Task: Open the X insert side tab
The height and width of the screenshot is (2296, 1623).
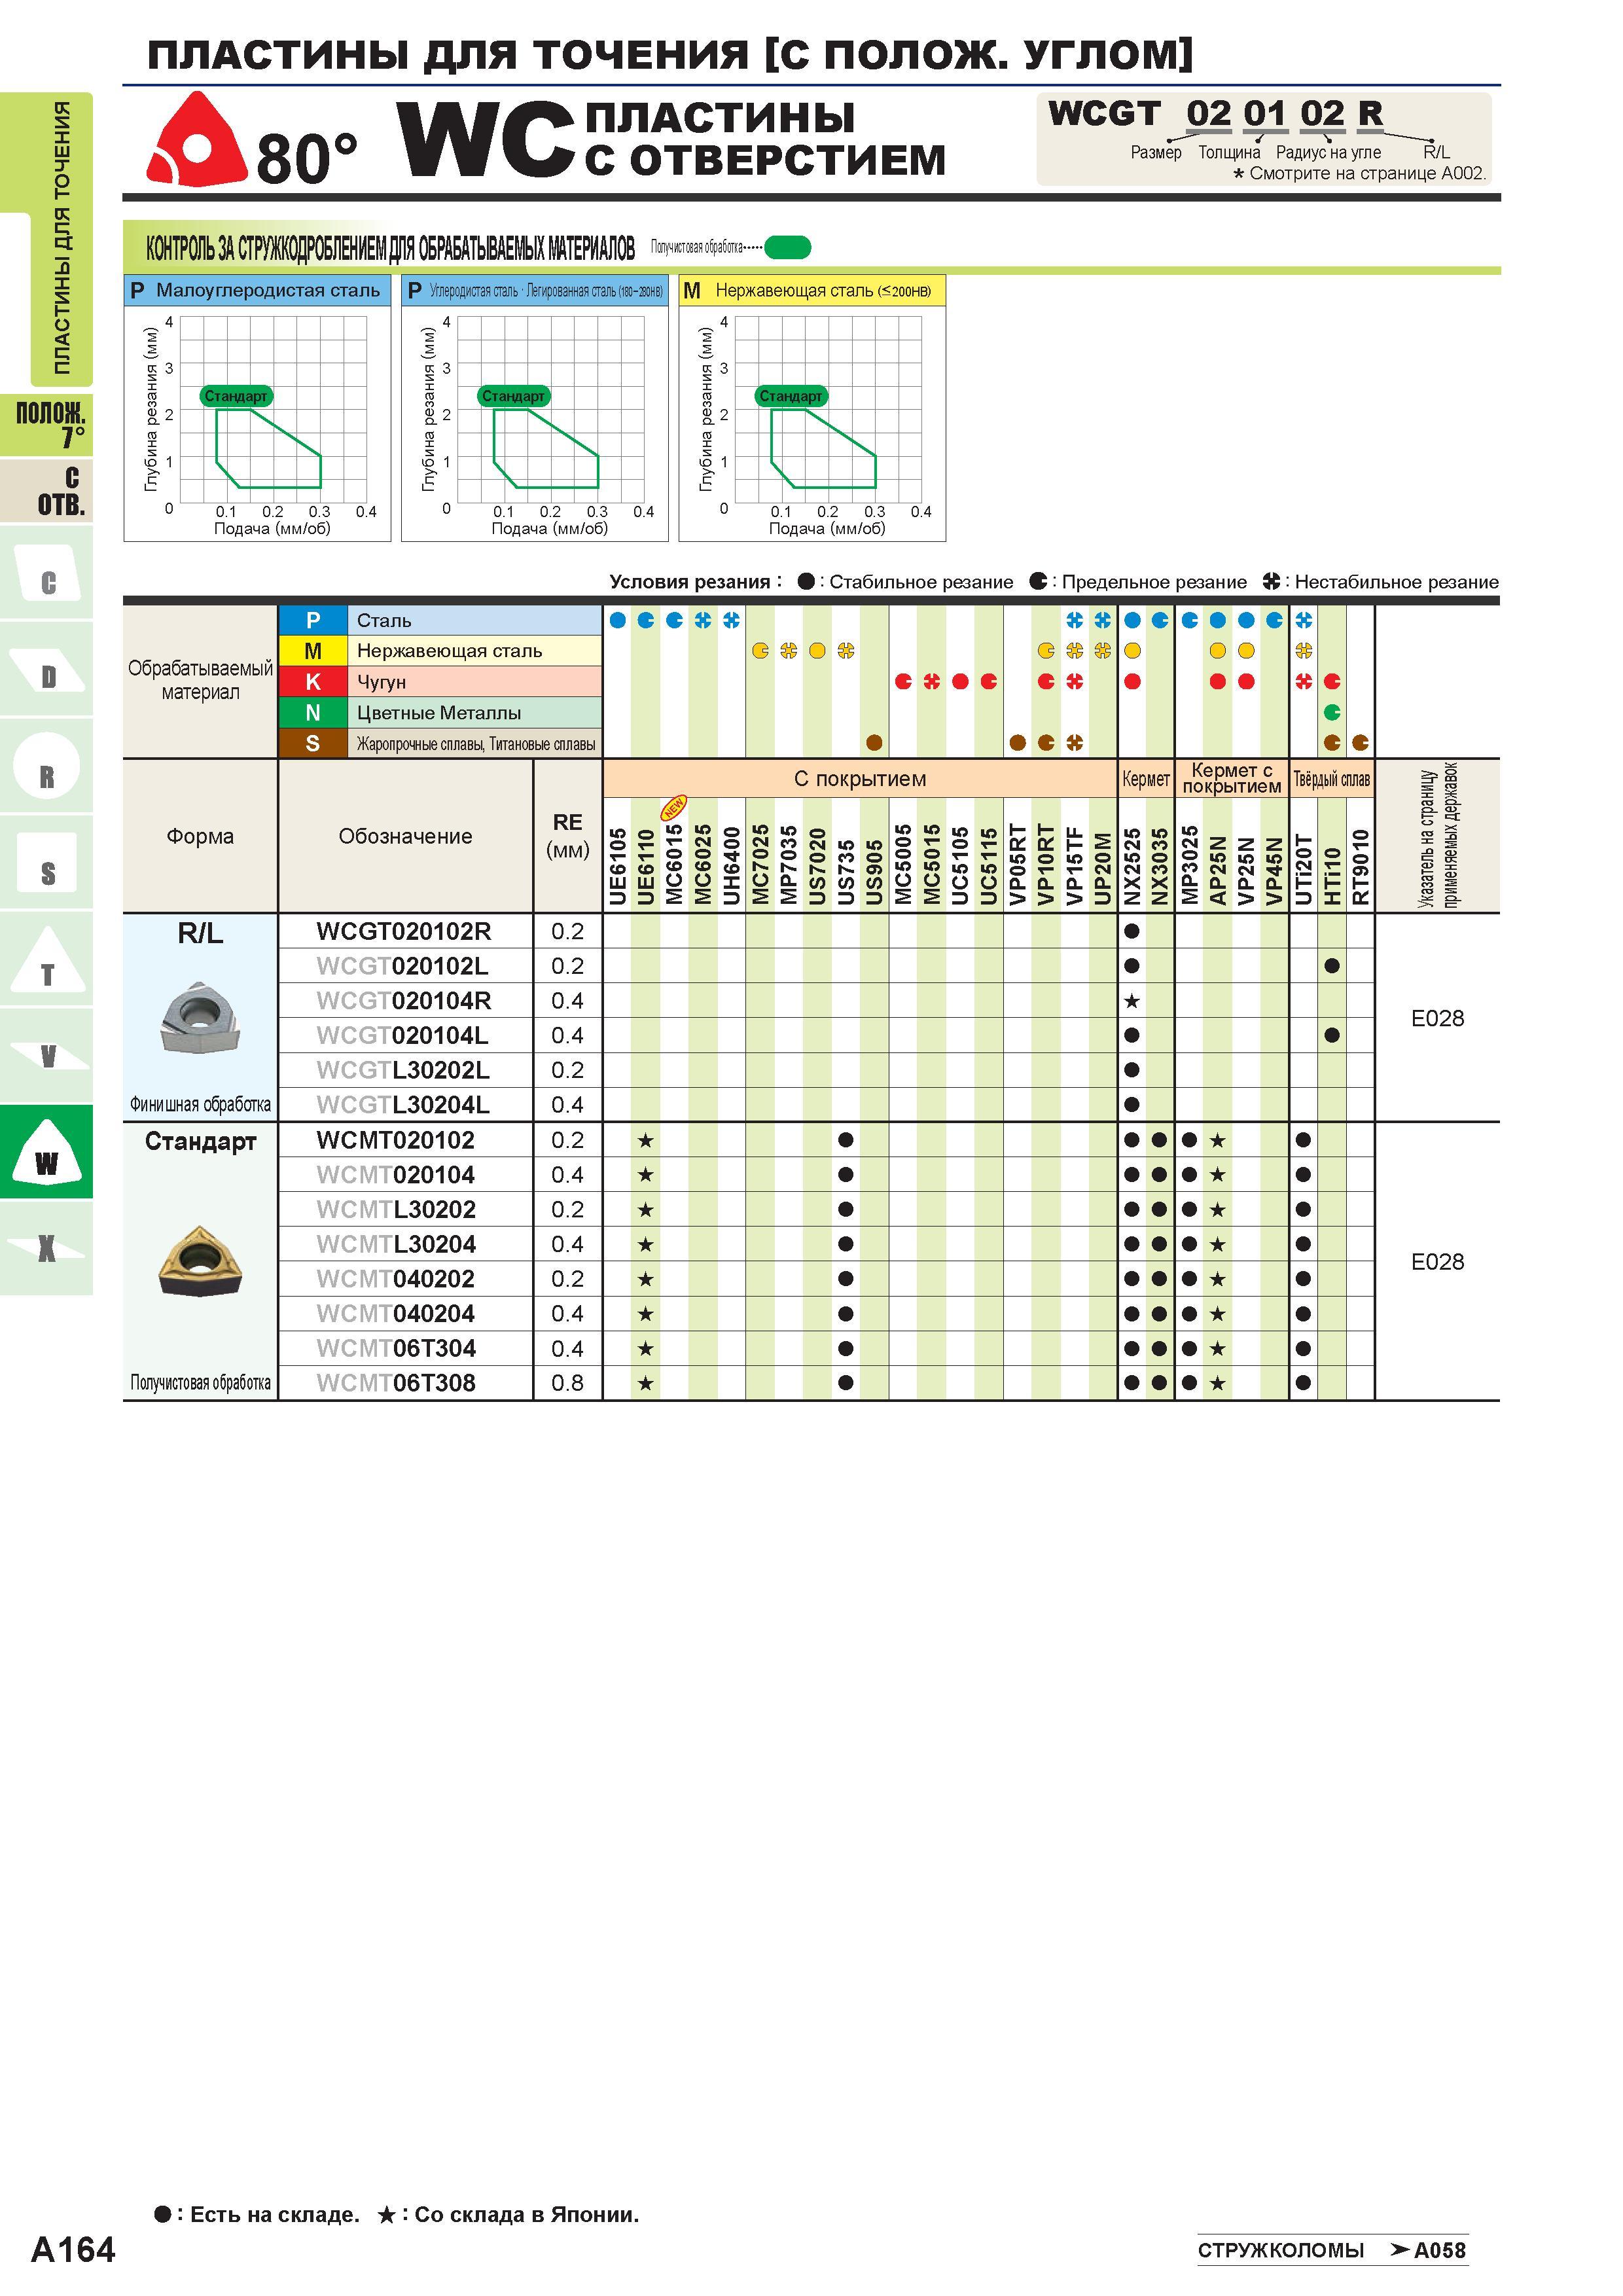Action: click(x=46, y=1248)
